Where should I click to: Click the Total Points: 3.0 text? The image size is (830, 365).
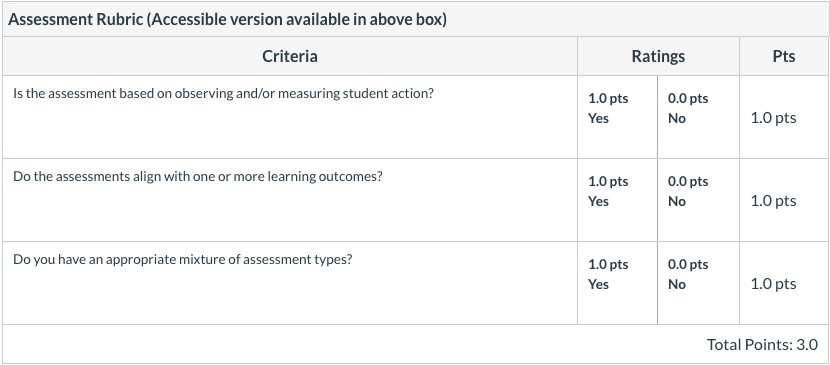pos(762,345)
